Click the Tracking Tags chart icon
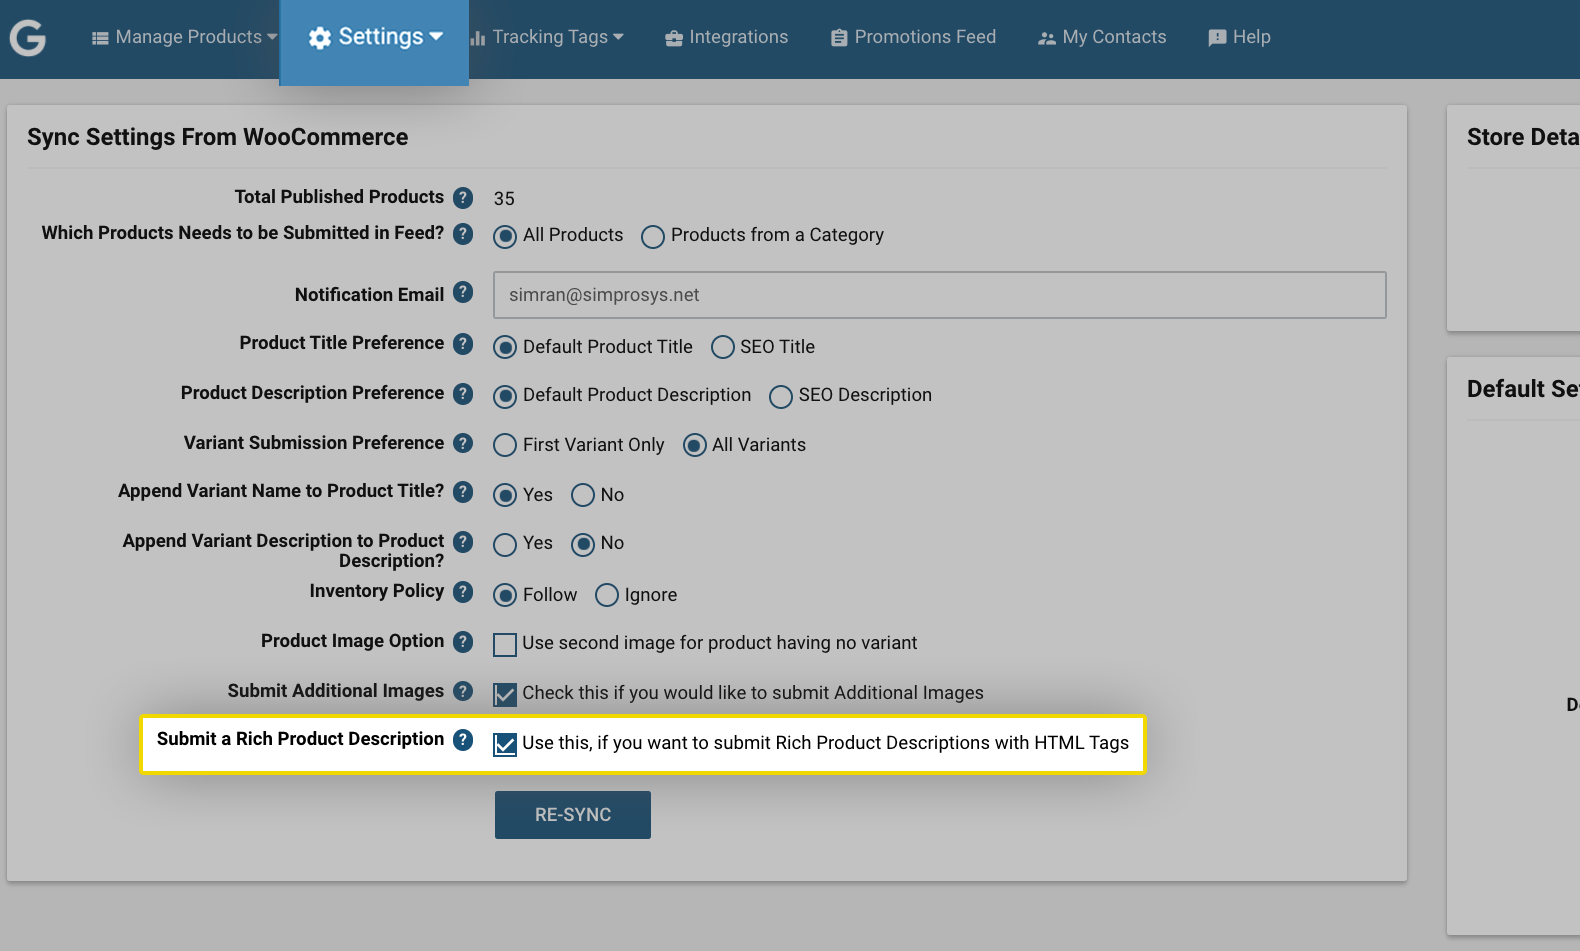The image size is (1580, 951). point(477,38)
